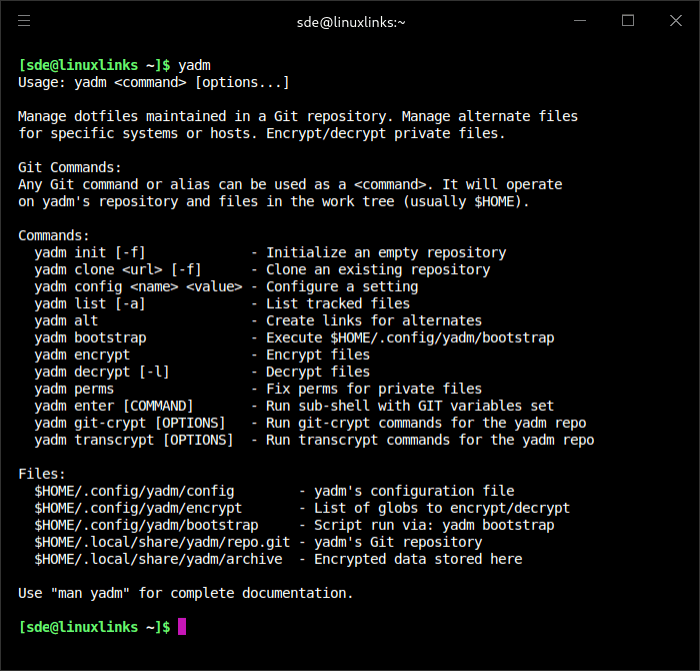Click the path $HOME/.config/yadm/encrypt

coord(138,508)
